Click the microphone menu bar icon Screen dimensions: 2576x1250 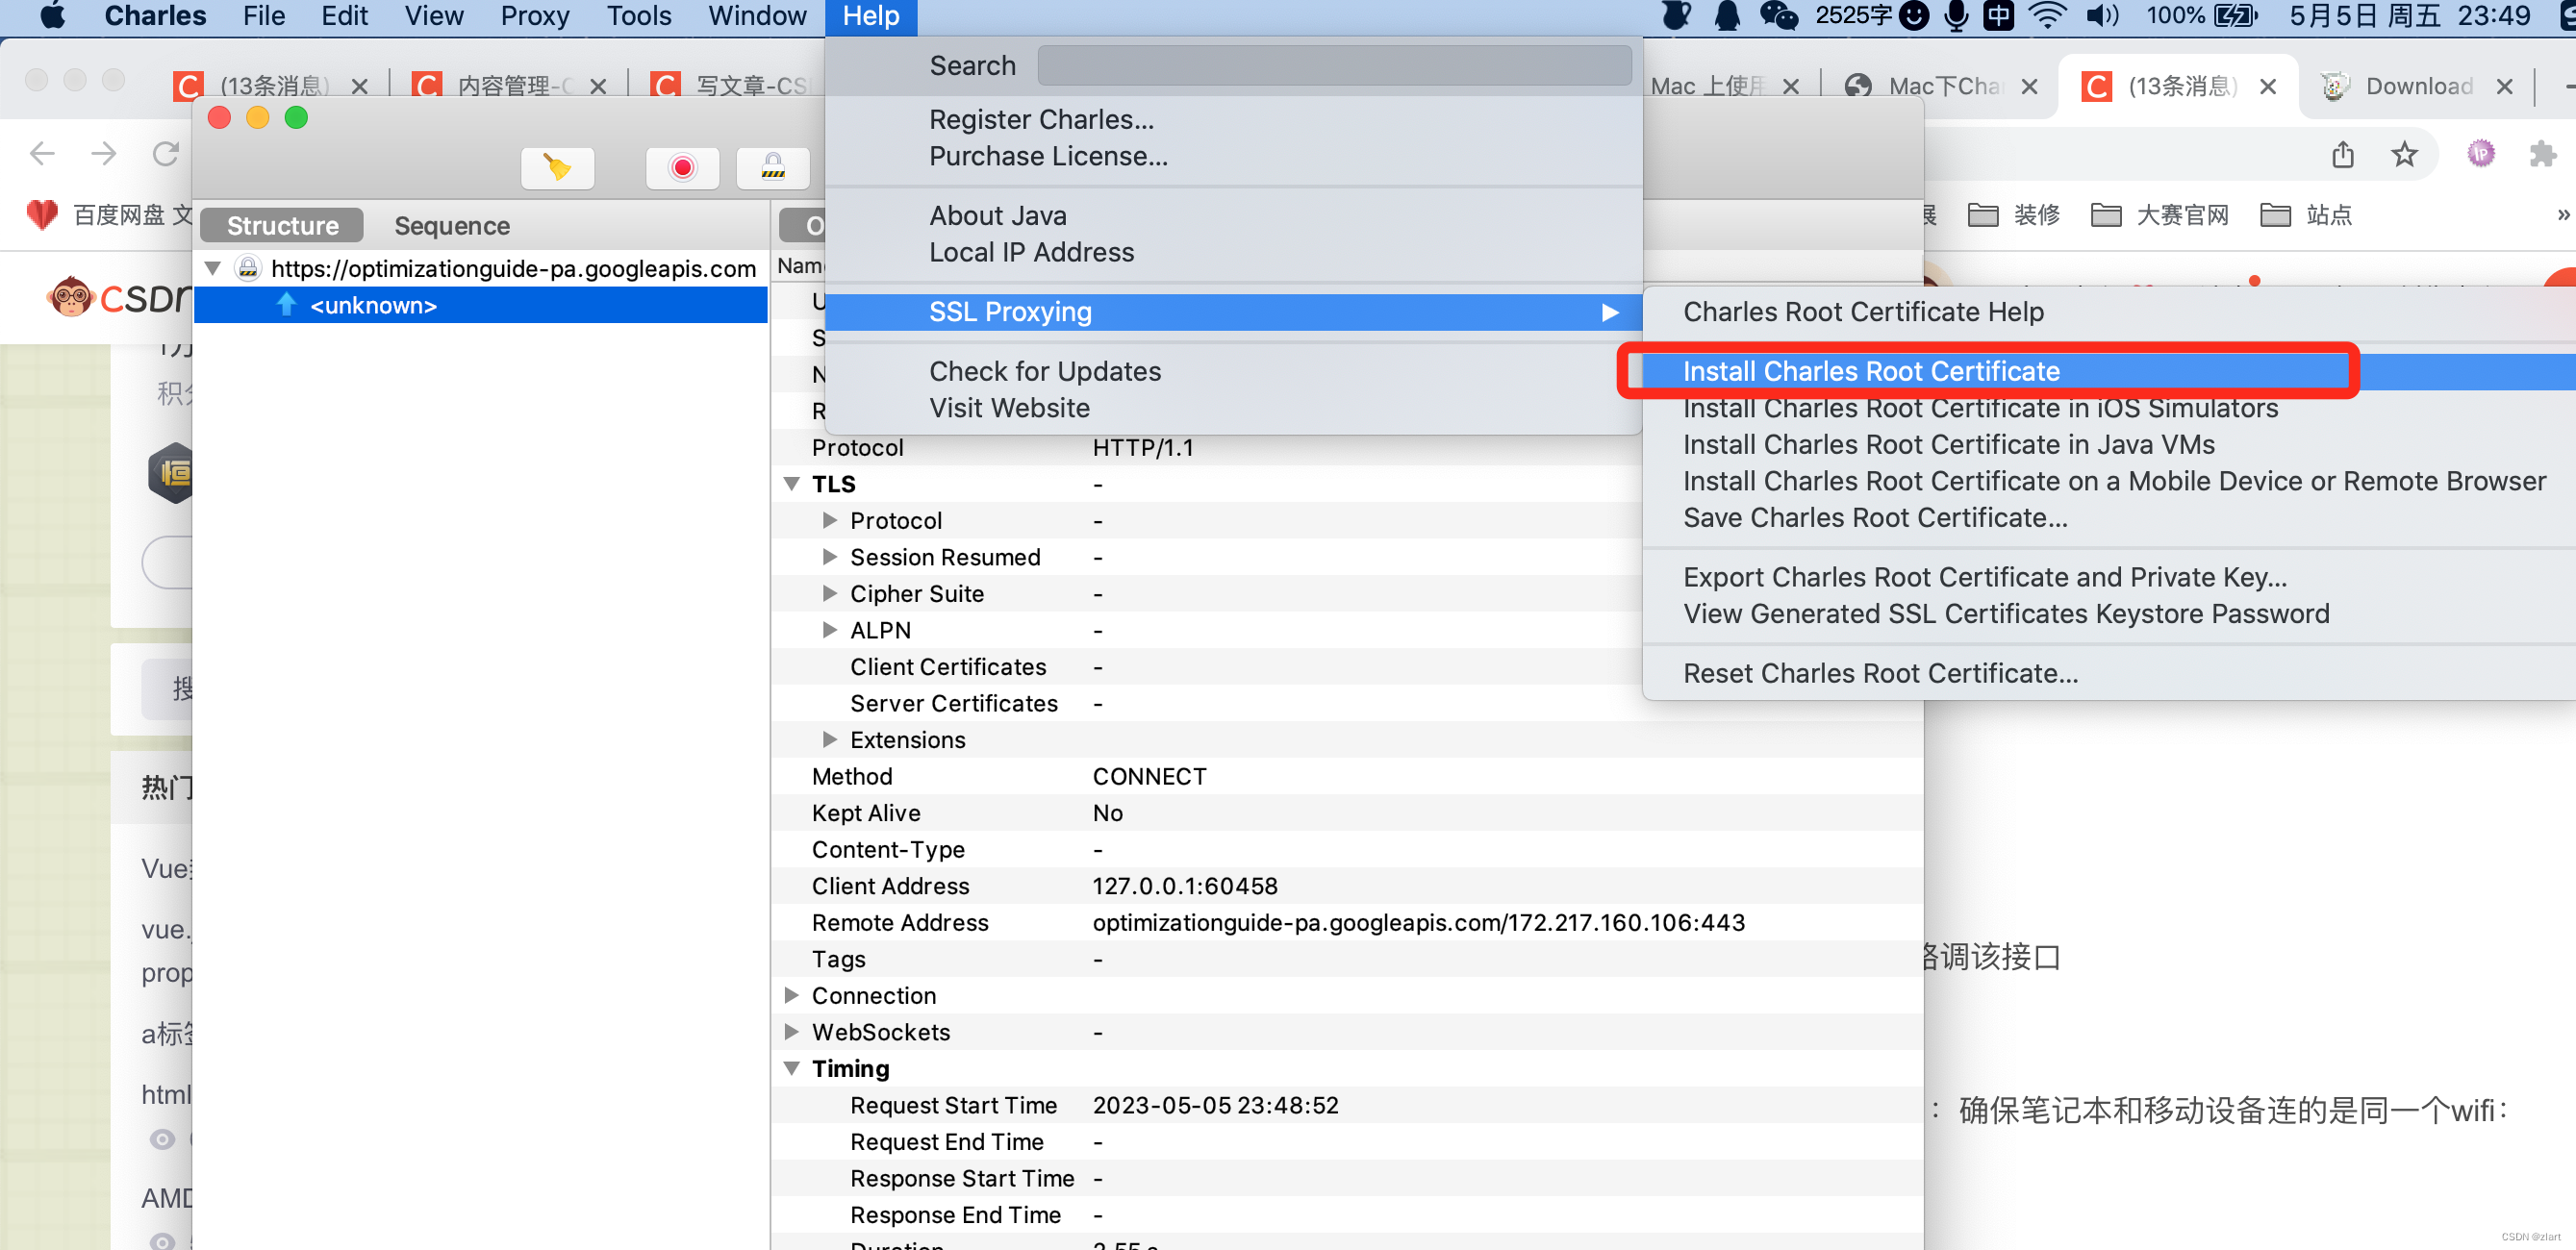[1955, 16]
